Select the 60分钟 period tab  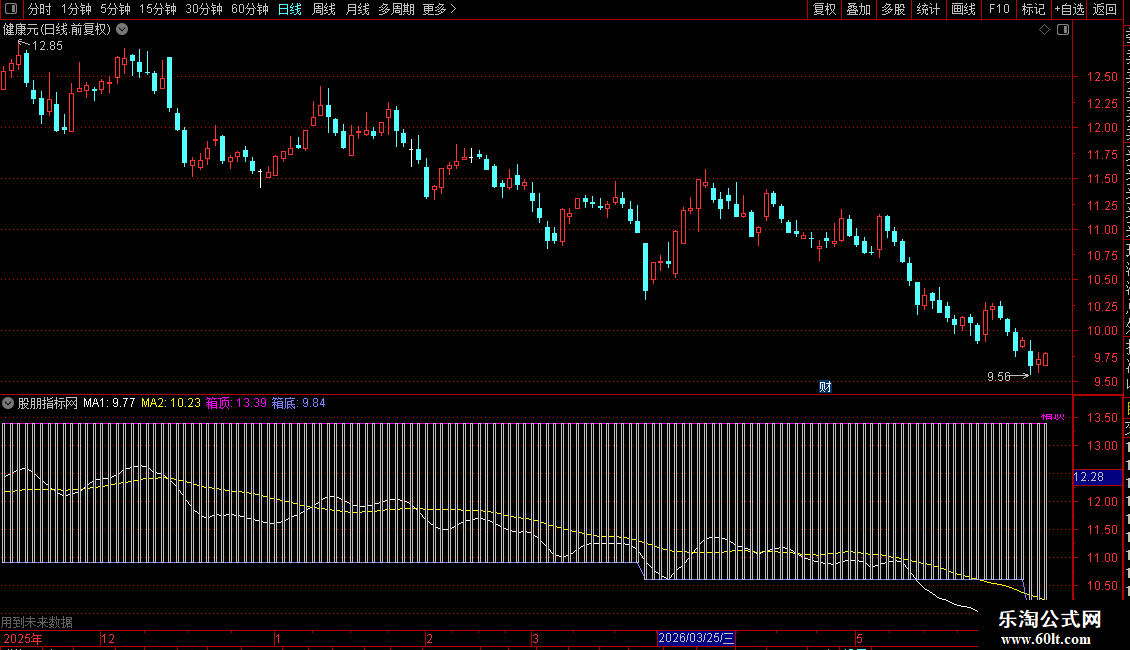249,9
